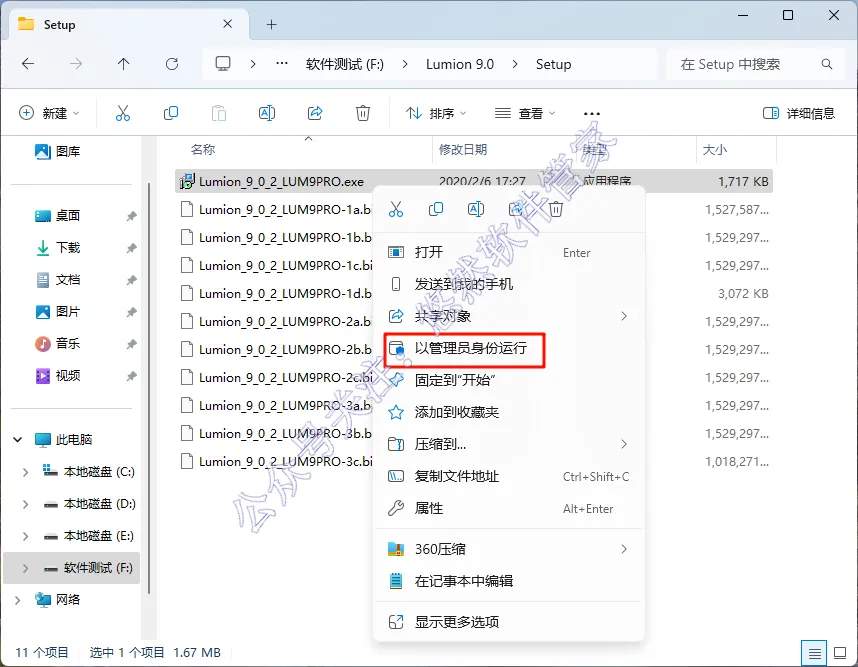Sort by 大小 column header
Image resolution: width=858 pixels, height=667 pixels.
click(x=714, y=149)
